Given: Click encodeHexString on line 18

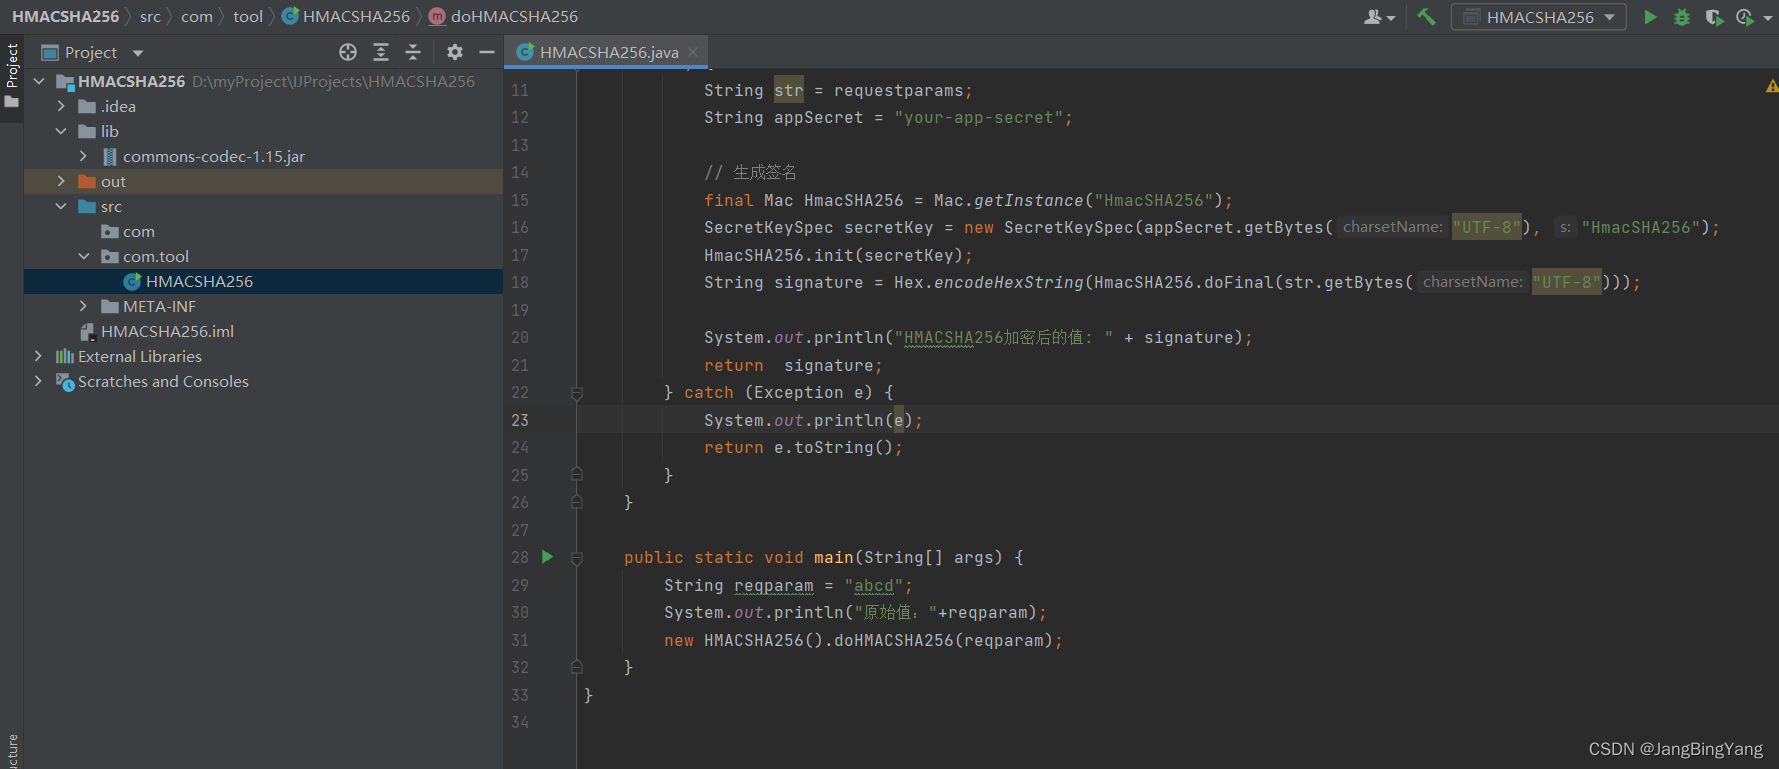Looking at the screenshot, I should pos(1008,283).
